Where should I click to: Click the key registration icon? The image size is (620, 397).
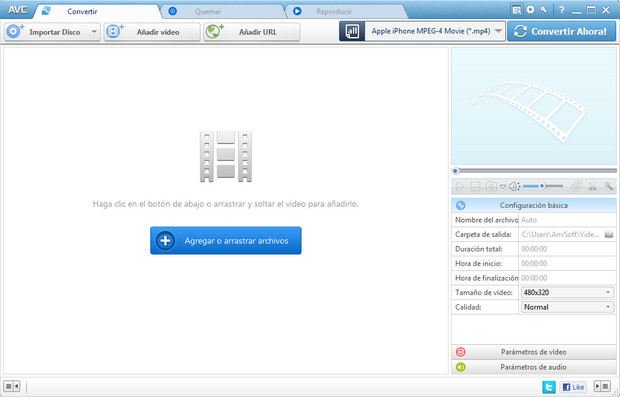click(544, 9)
